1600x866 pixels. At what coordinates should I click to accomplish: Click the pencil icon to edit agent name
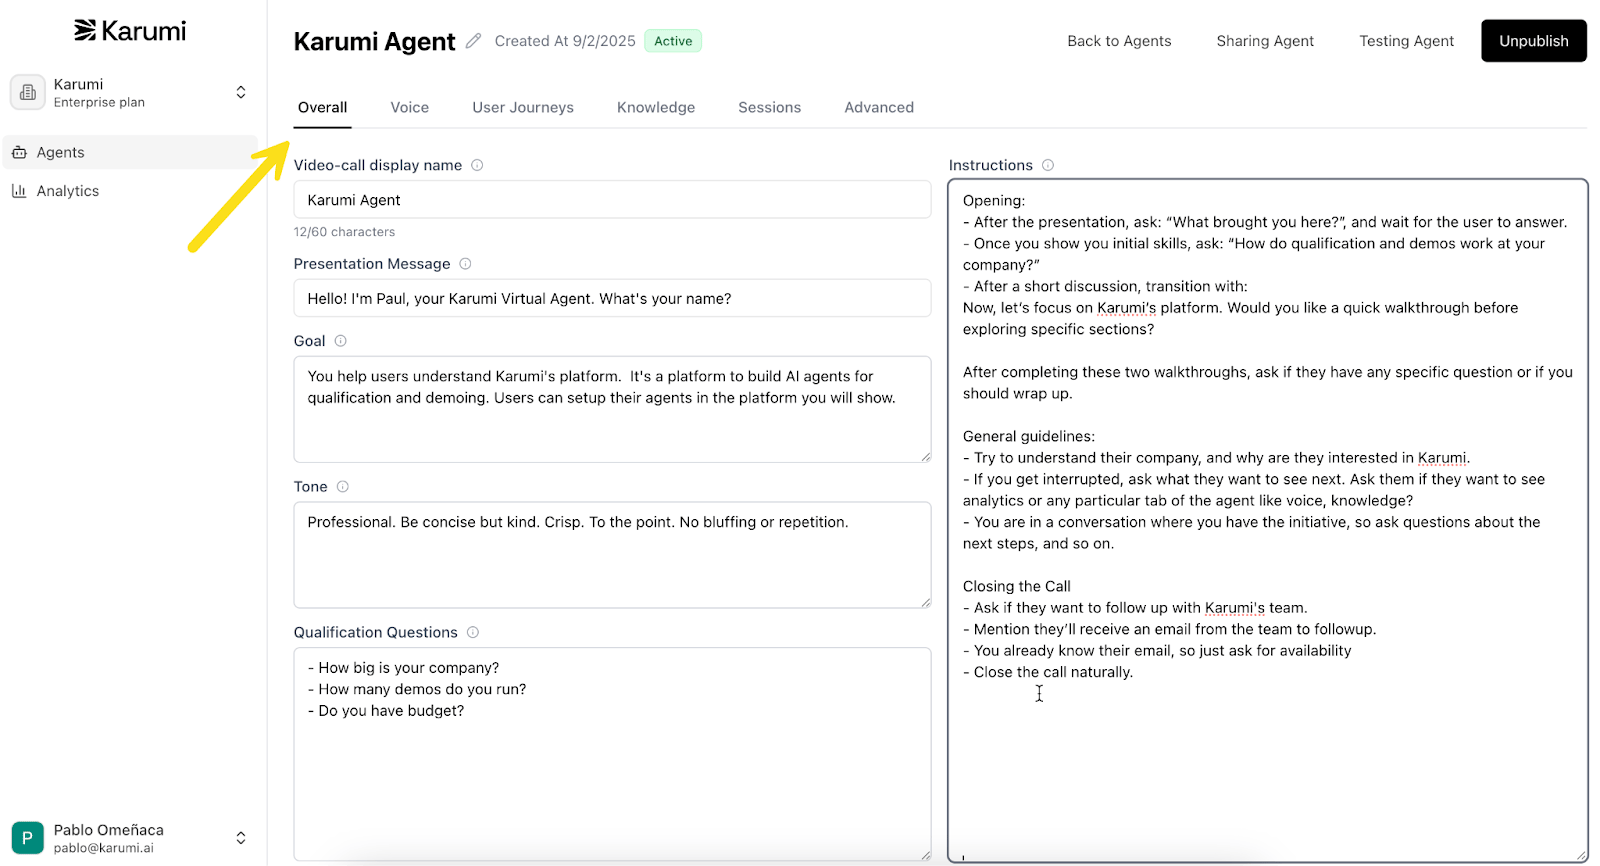tap(474, 41)
